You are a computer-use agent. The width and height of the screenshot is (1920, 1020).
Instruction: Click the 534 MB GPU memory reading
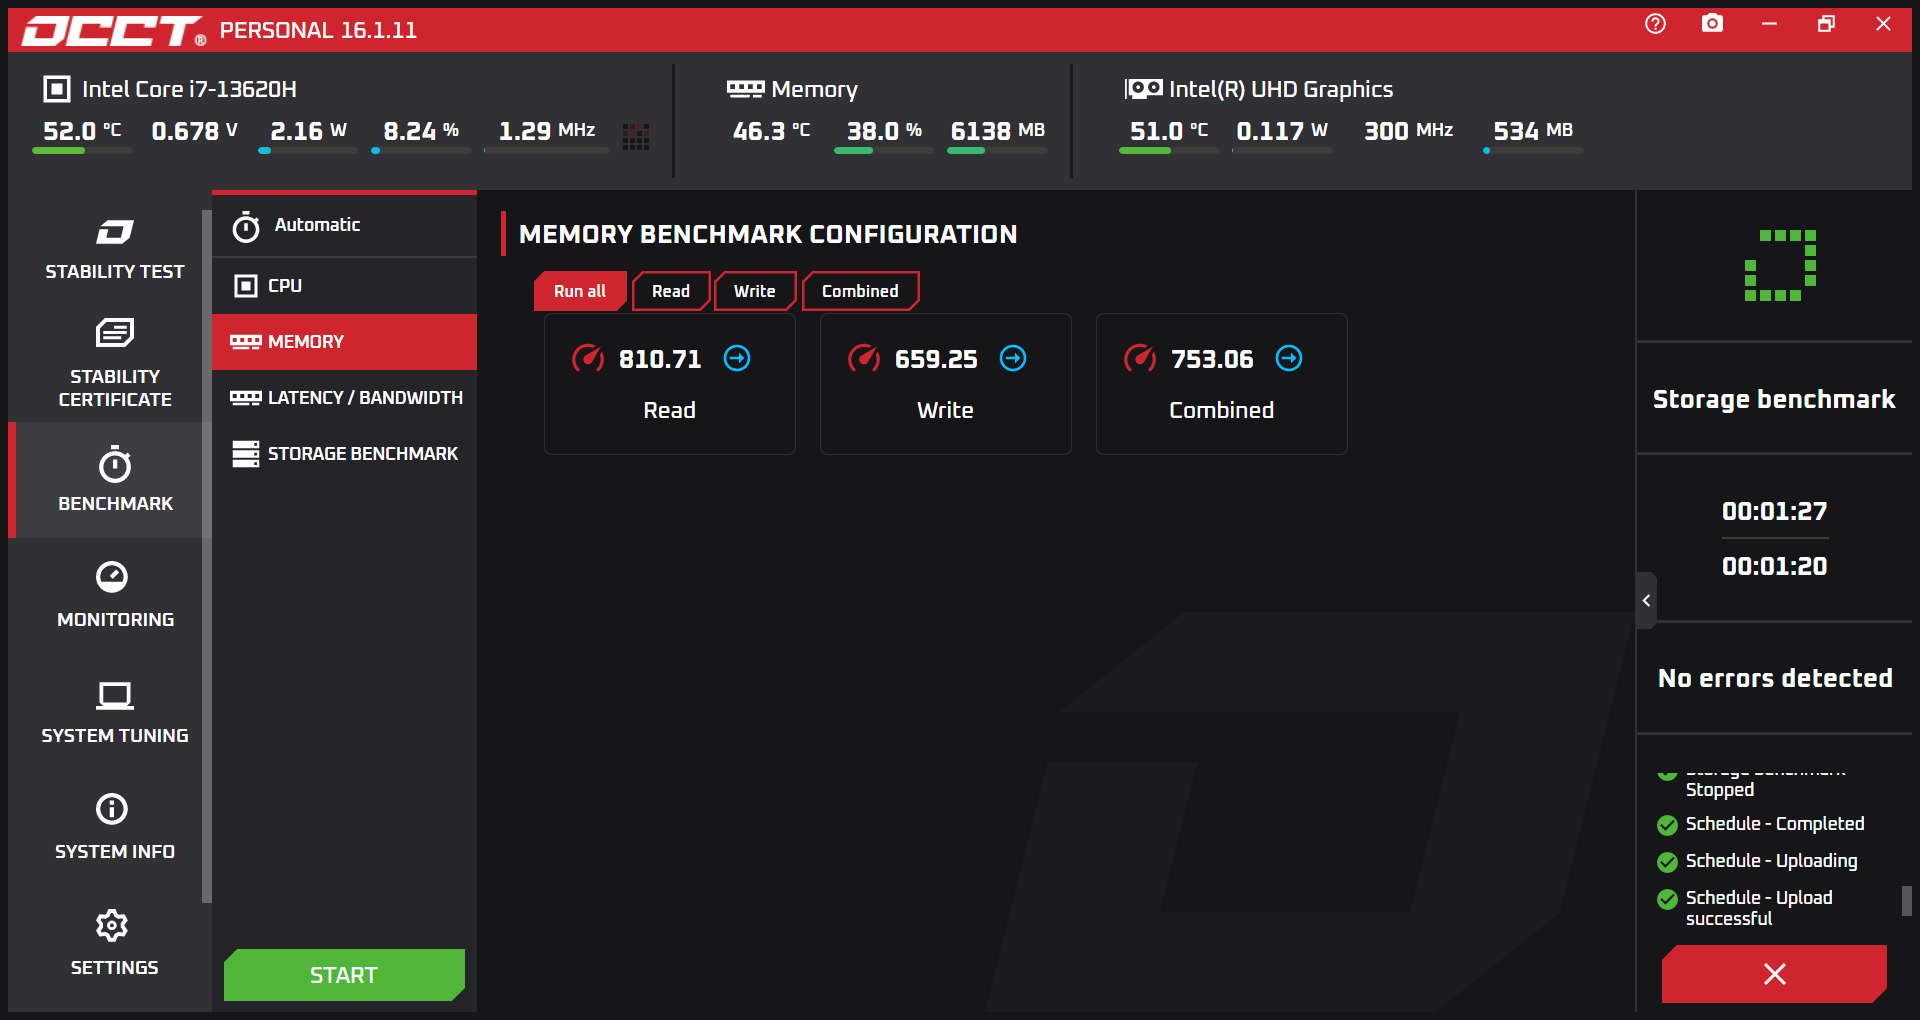click(x=1533, y=131)
